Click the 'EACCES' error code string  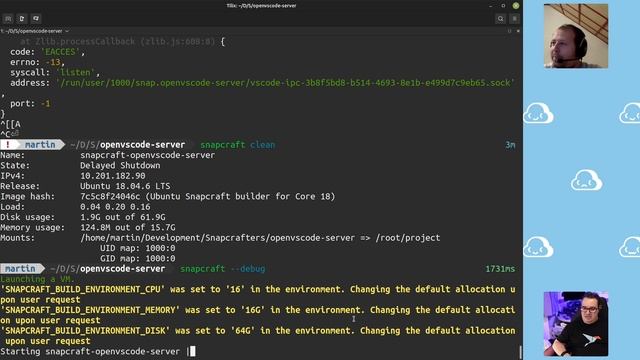click(x=61, y=52)
